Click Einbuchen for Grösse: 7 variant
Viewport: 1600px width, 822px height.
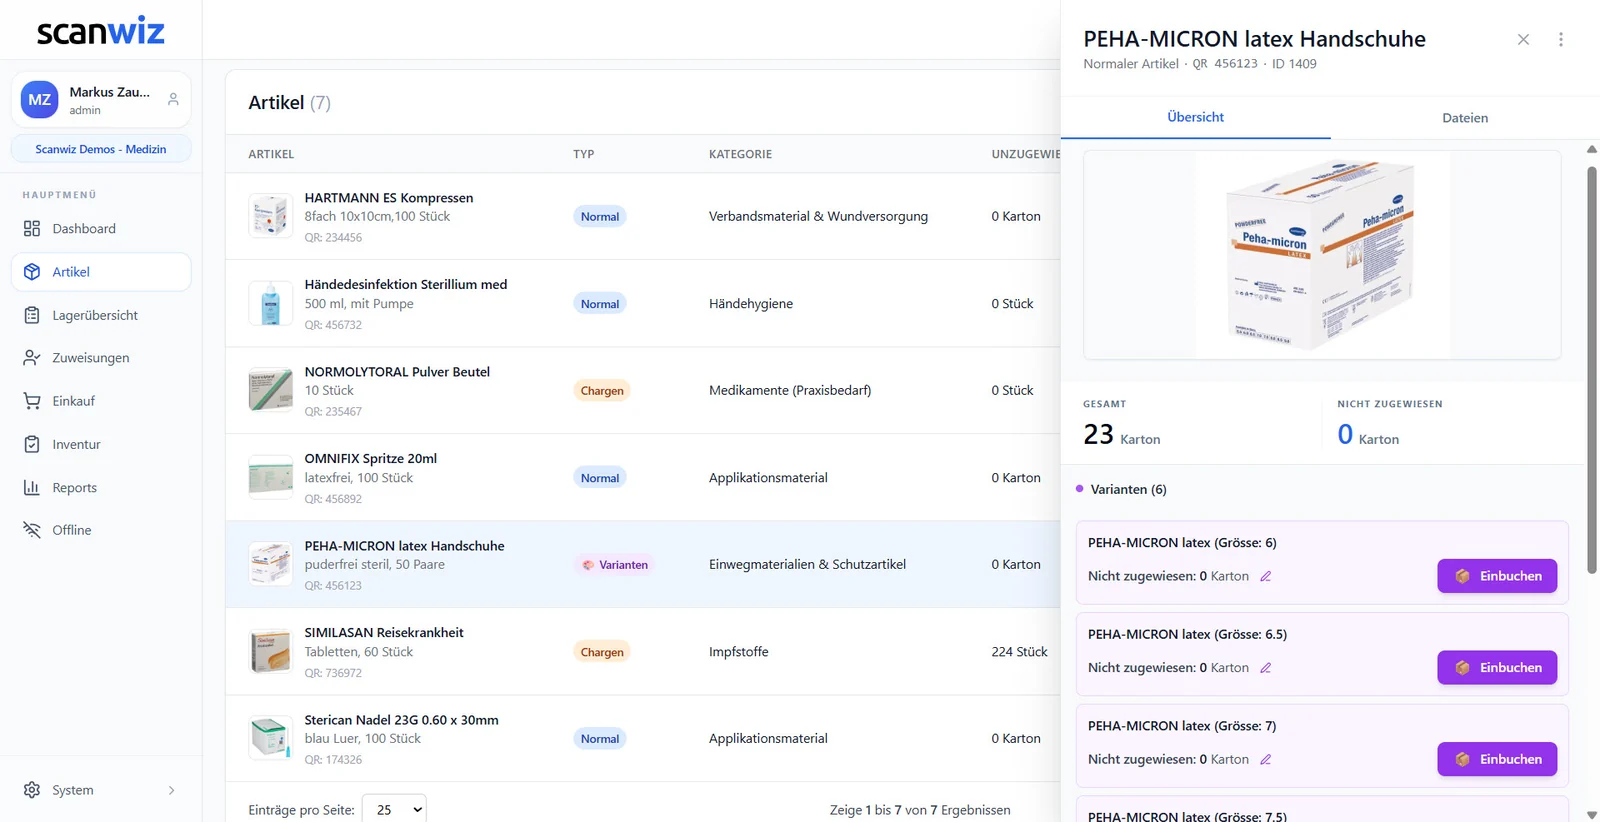(1497, 760)
